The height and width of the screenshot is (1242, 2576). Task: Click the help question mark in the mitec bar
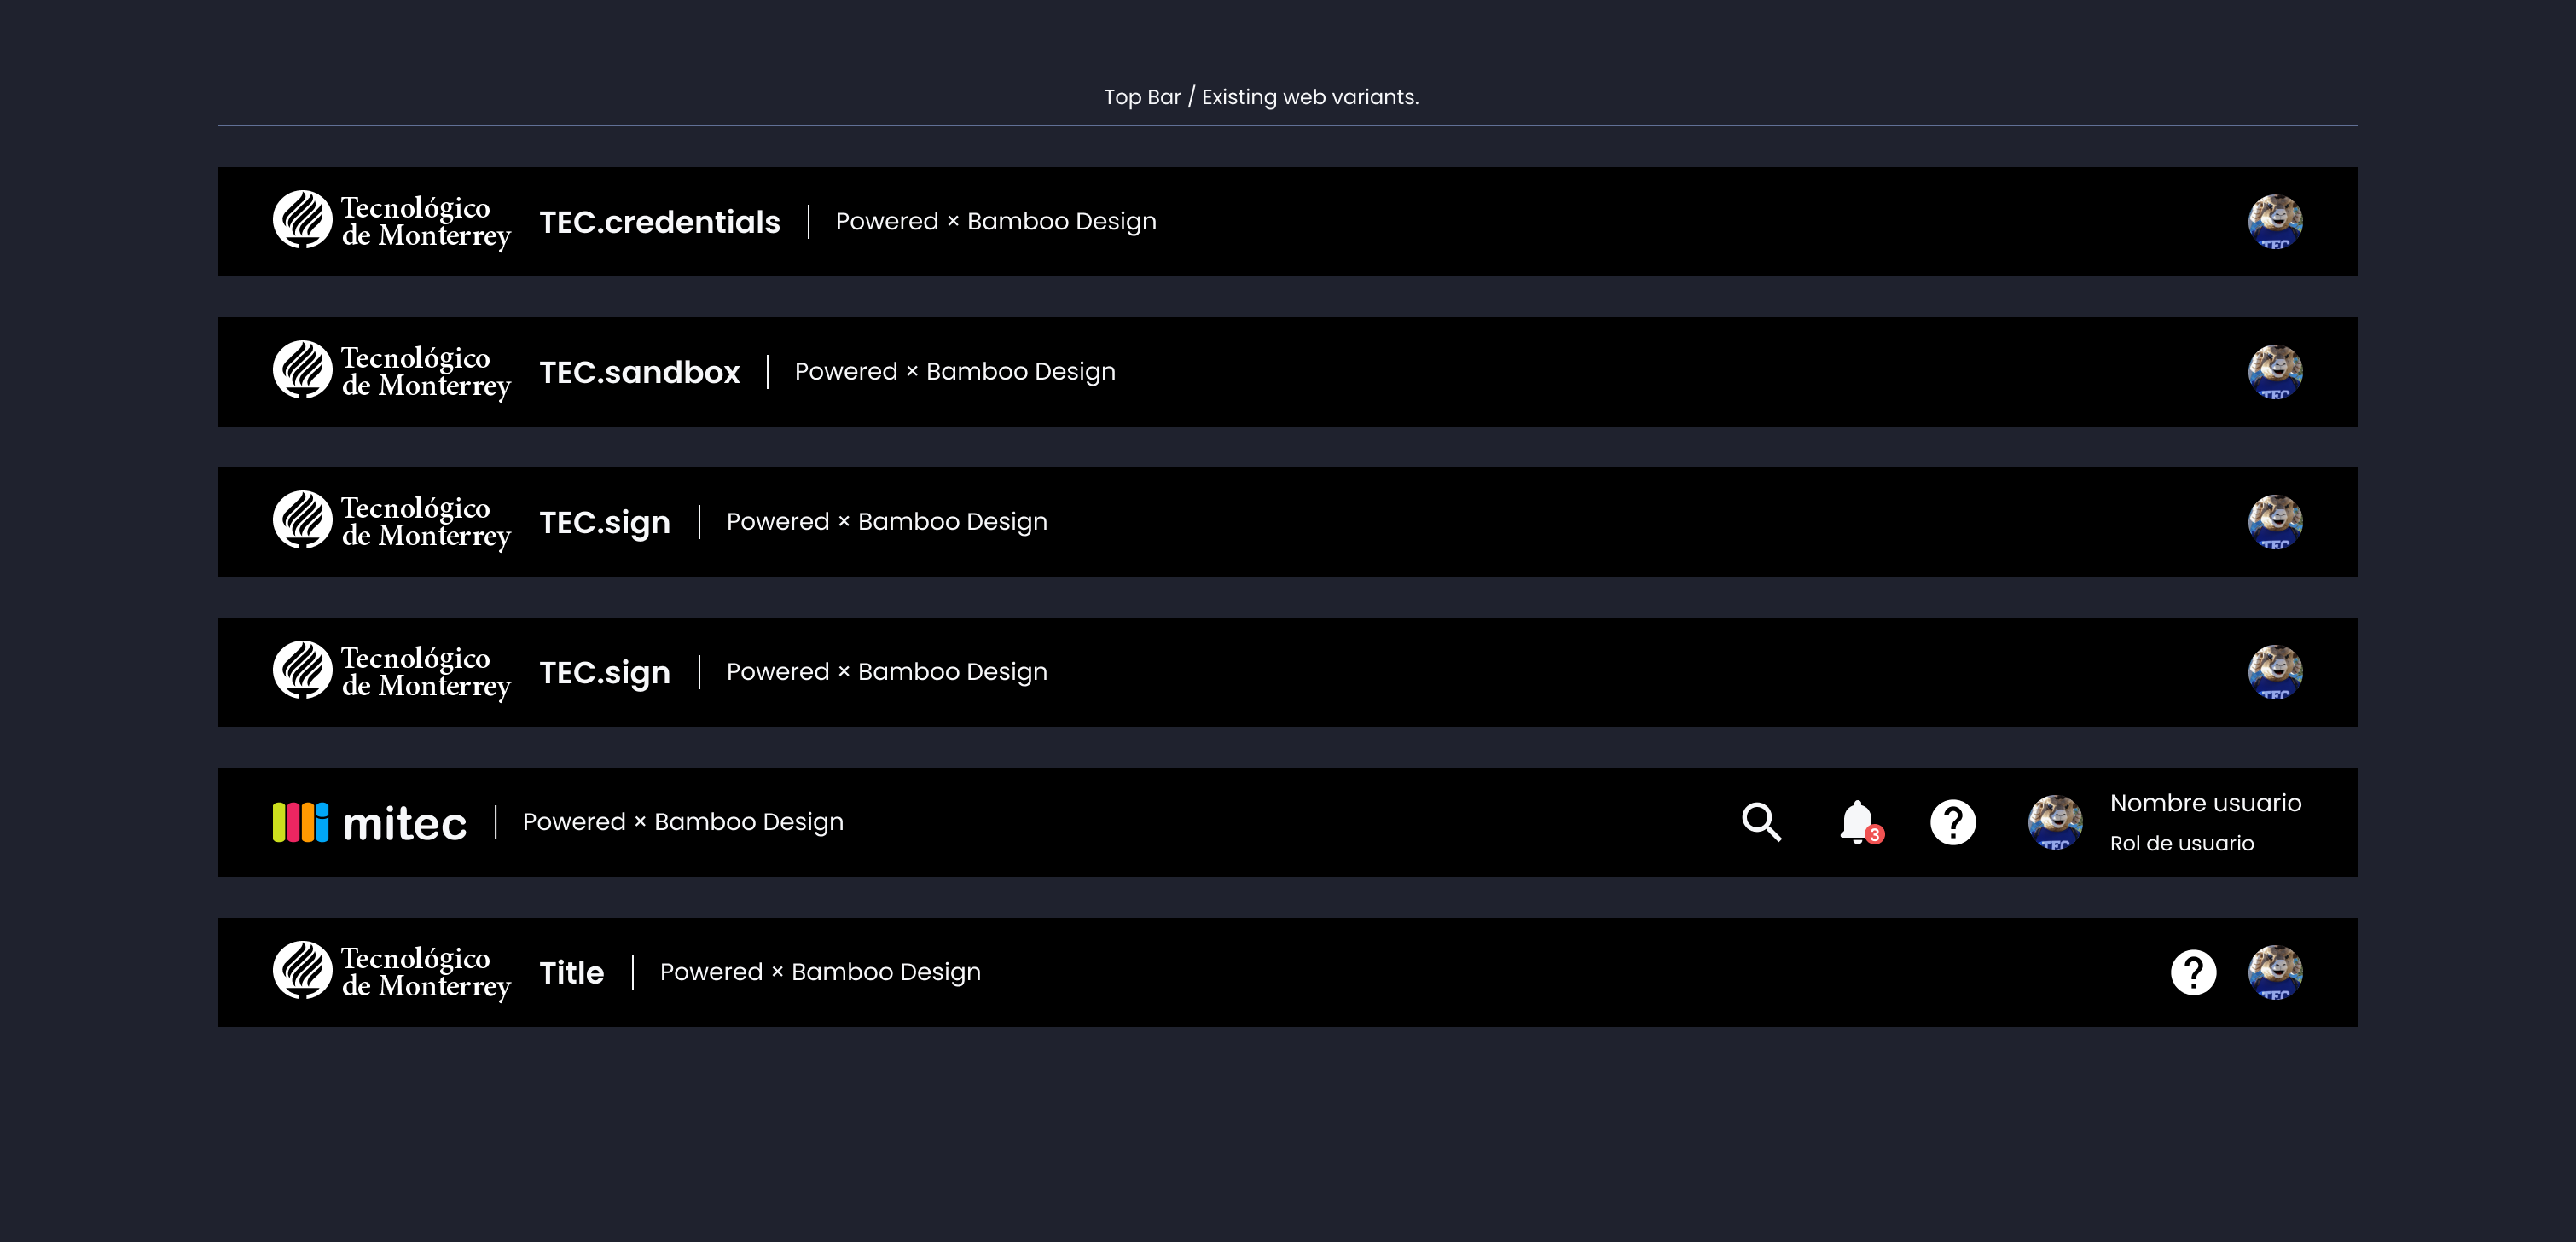click(1952, 822)
